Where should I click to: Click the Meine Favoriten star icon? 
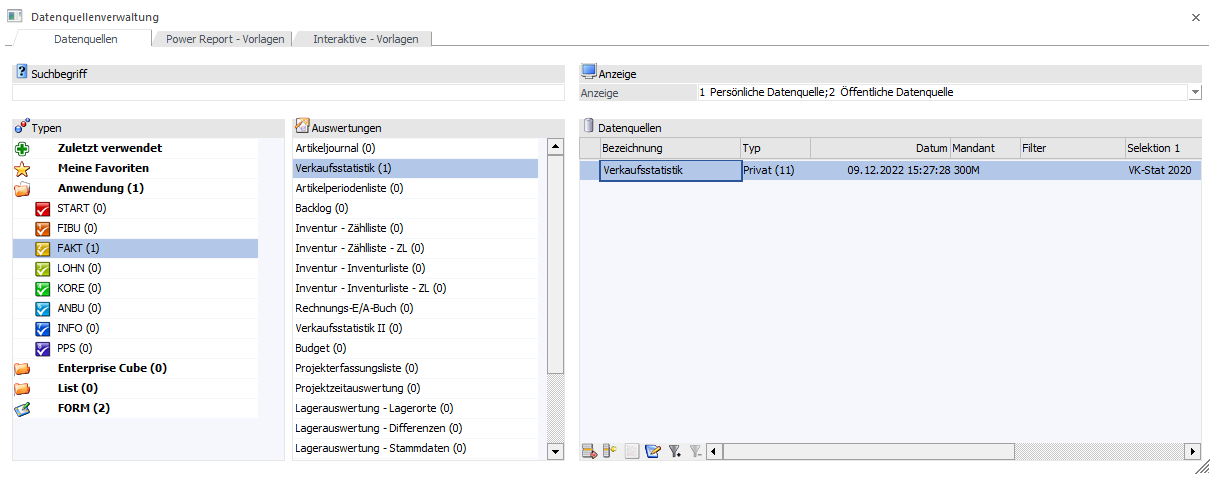click(22, 168)
